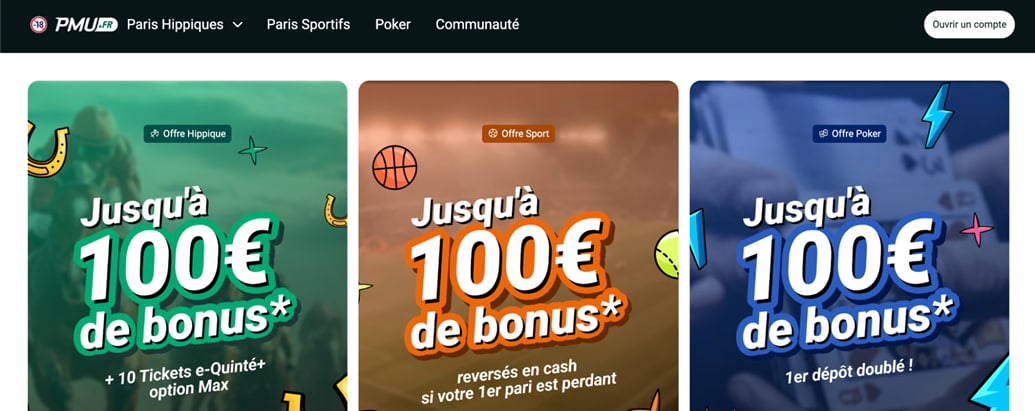1035x411 pixels.
Task: Open the orange sport 100€ bonus card
Action: coord(518,246)
